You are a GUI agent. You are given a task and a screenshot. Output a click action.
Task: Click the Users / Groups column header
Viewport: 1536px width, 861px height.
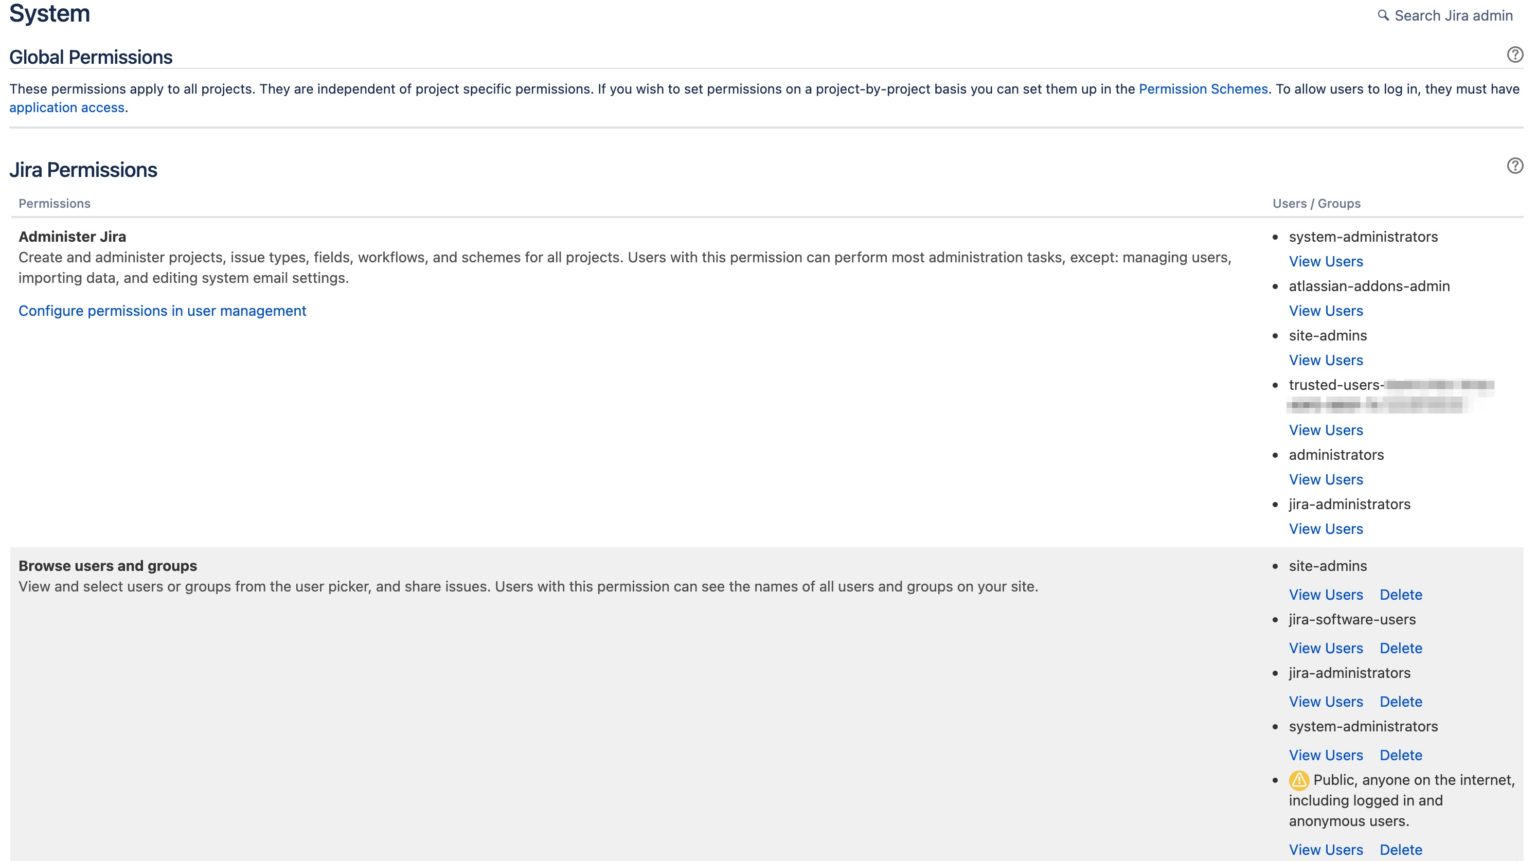(x=1316, y=203)
